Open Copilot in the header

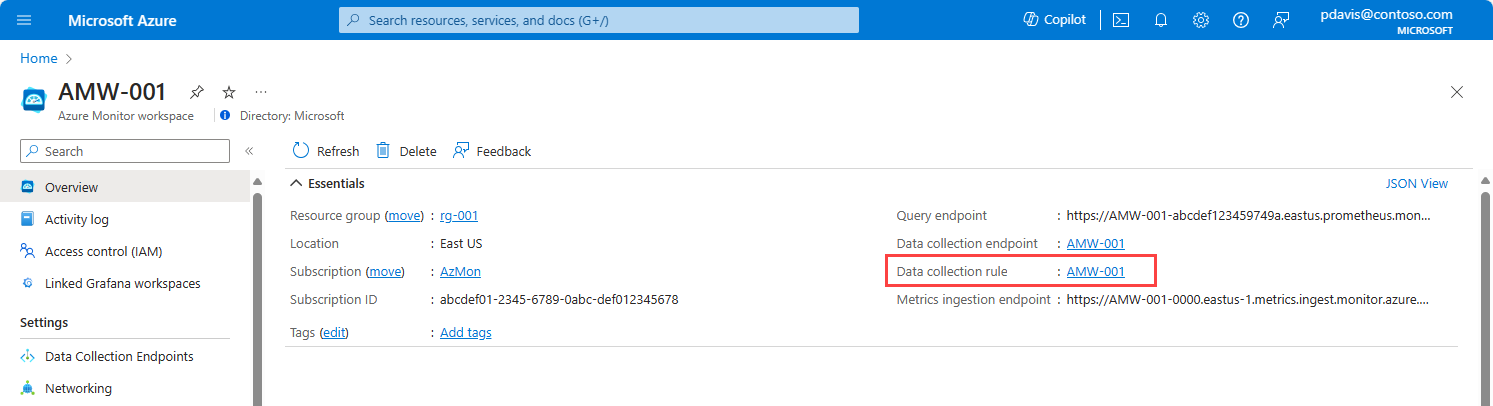point(1054,20)
